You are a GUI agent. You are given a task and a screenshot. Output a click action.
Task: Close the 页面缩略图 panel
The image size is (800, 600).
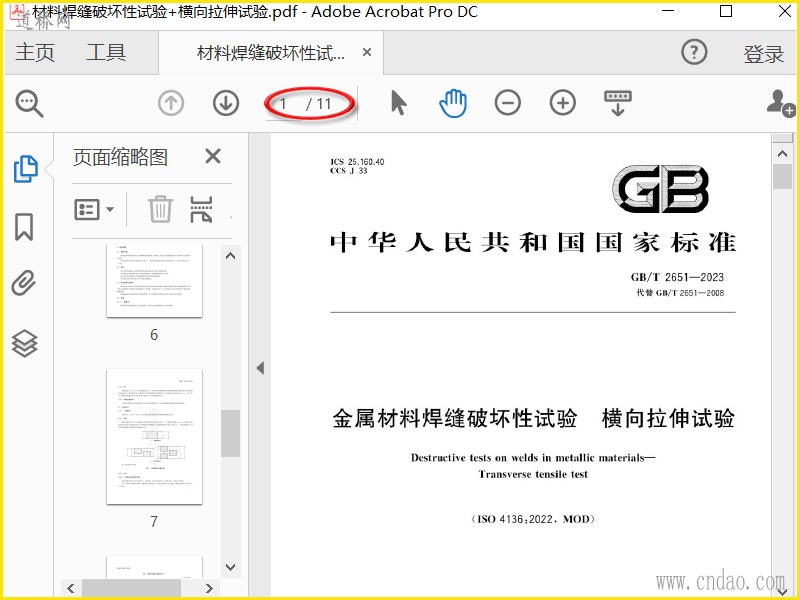(213, 156)
